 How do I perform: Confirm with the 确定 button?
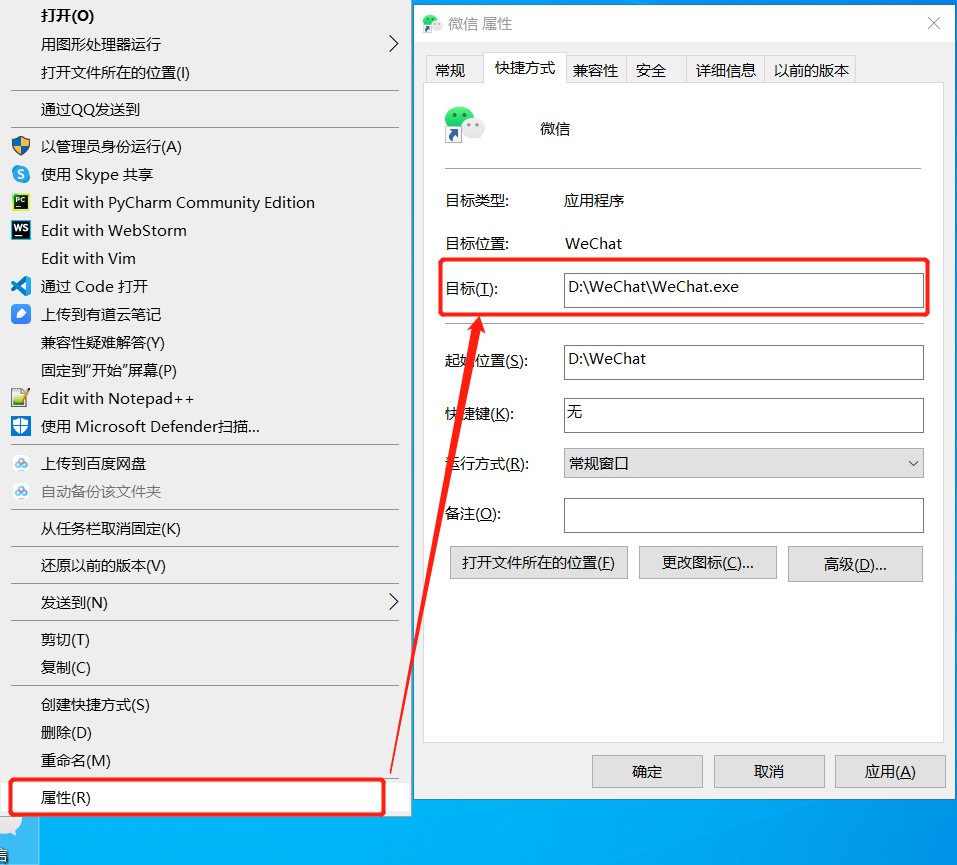647,772
